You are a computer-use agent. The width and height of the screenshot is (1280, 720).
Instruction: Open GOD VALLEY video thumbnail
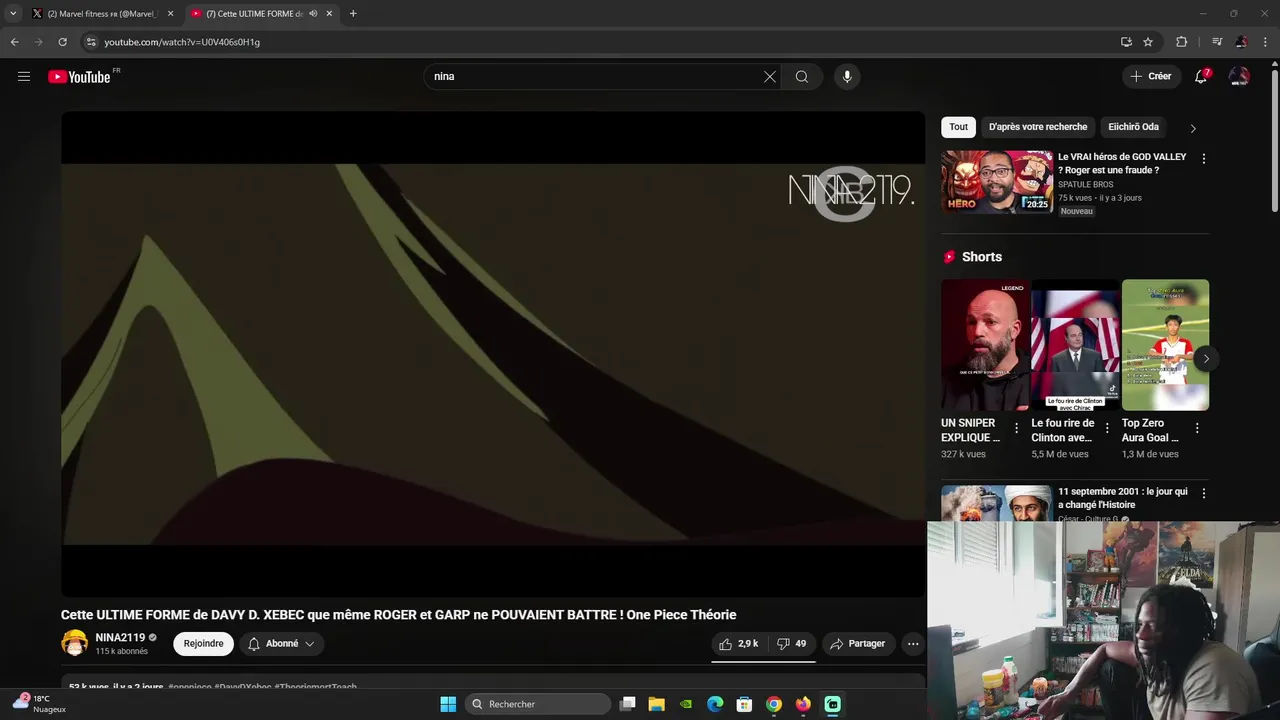coord(997,182)
